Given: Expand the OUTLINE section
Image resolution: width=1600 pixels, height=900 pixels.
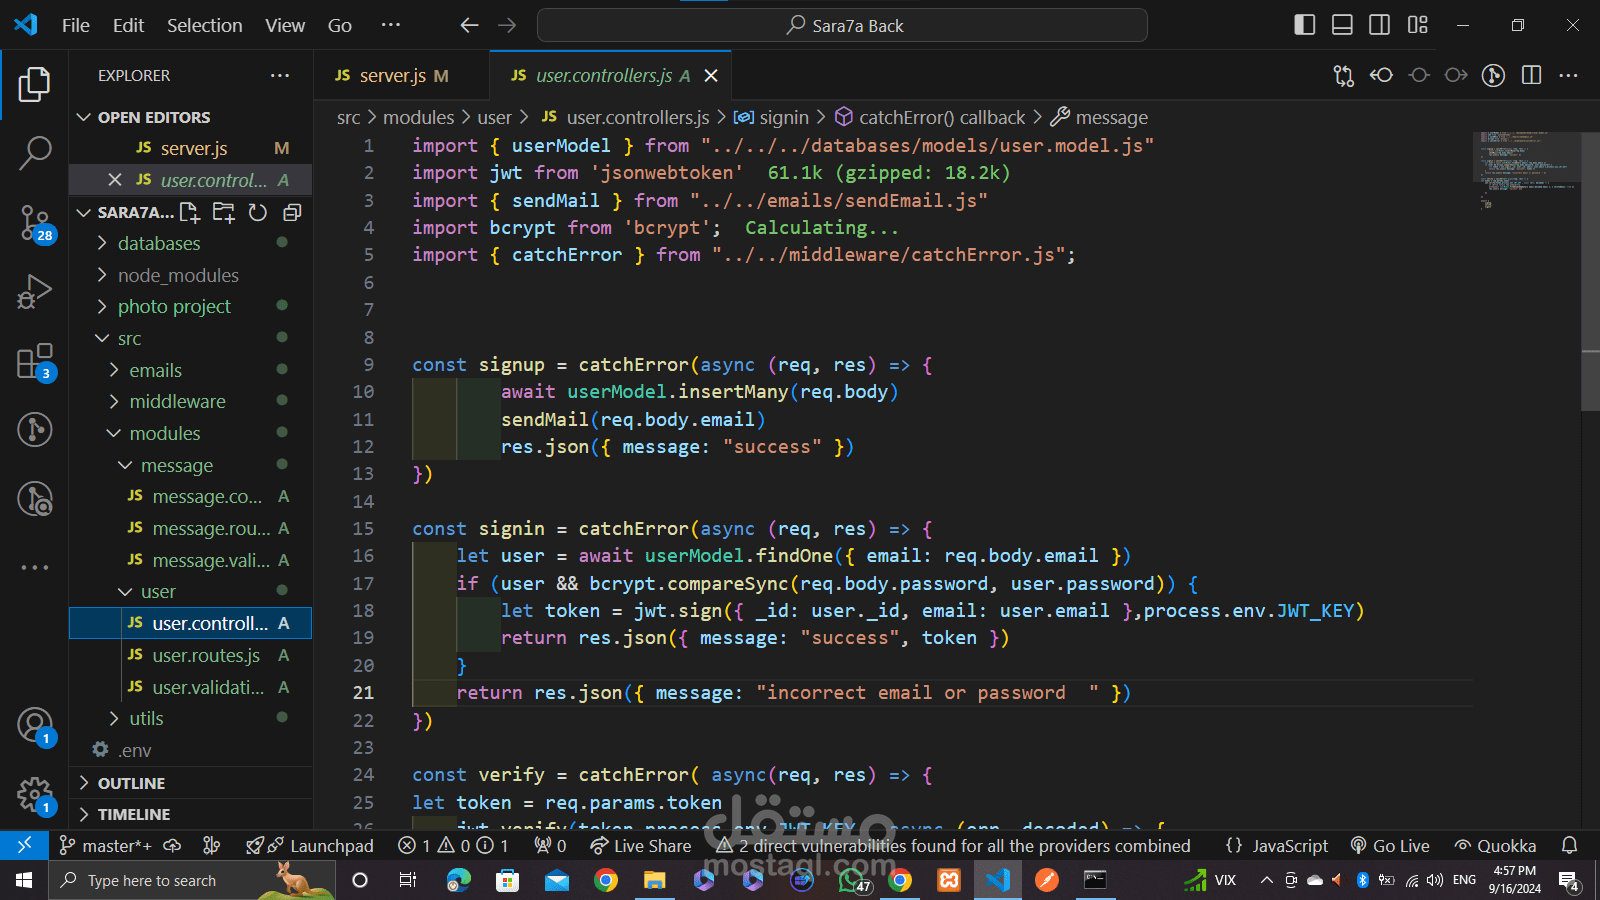Looking at the screenshot, I should tap(131, 783).
